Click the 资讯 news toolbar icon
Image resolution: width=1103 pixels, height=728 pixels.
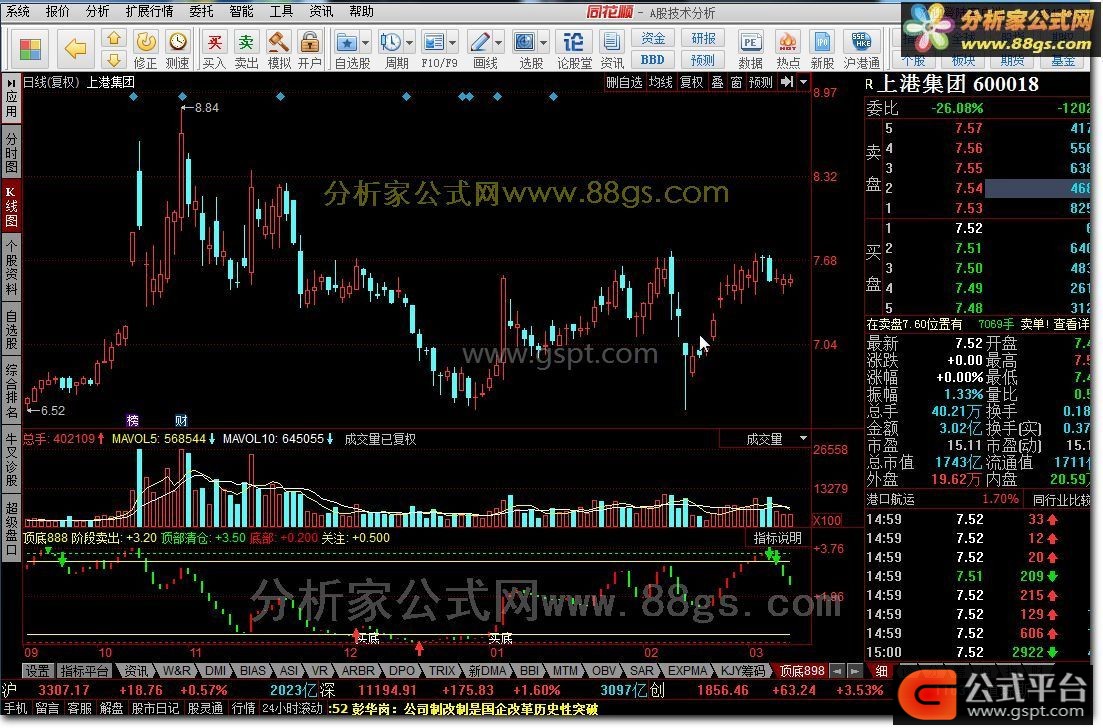[612, 49]
